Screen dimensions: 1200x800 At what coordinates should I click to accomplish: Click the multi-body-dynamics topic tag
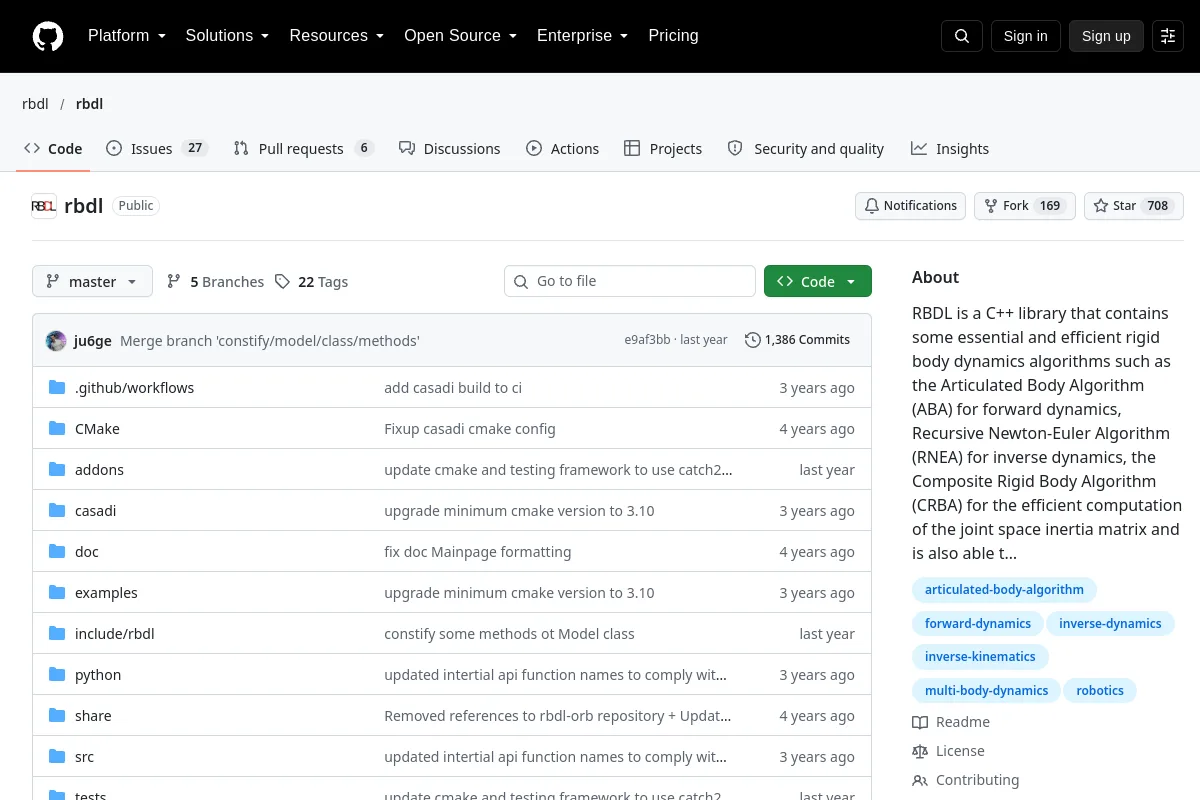pyautogui.click(x=986, y=691)
